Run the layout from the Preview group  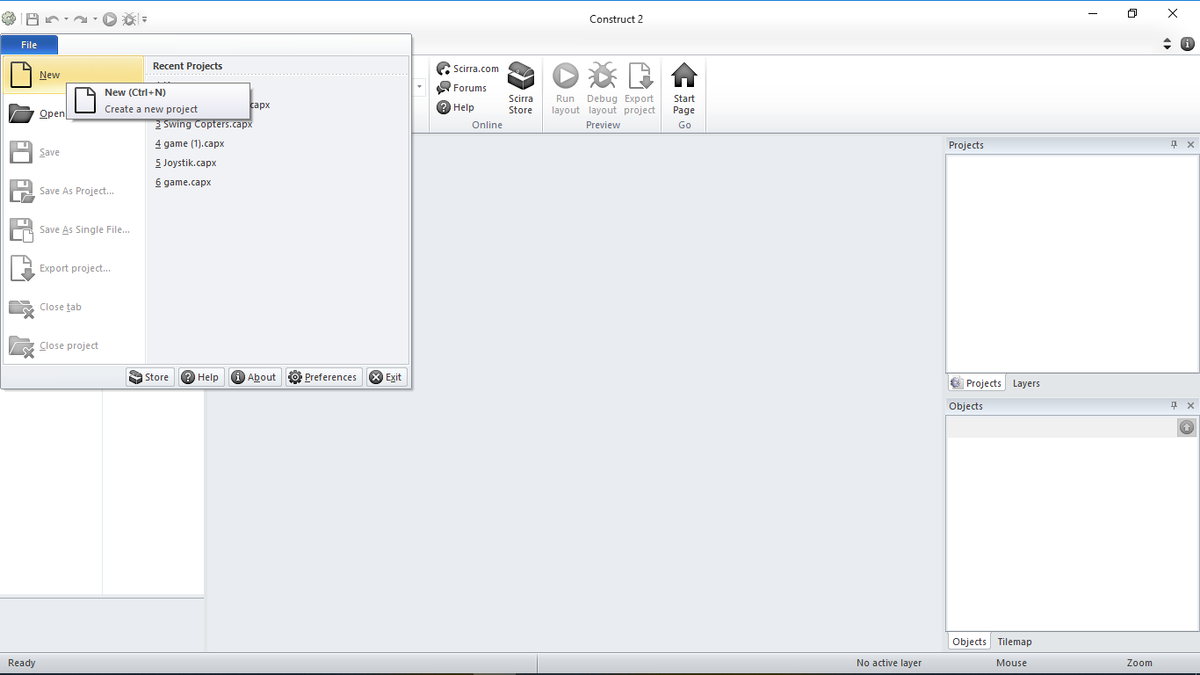pos(565,88)
